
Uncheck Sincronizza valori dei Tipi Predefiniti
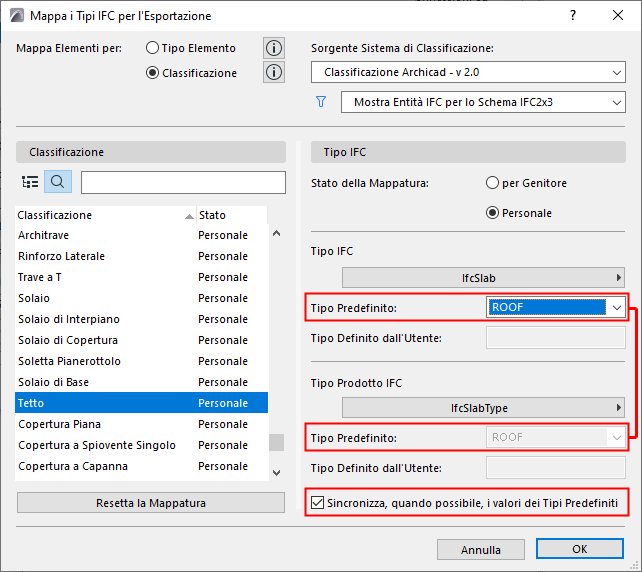pyautogui.click(x=317, y=502)
